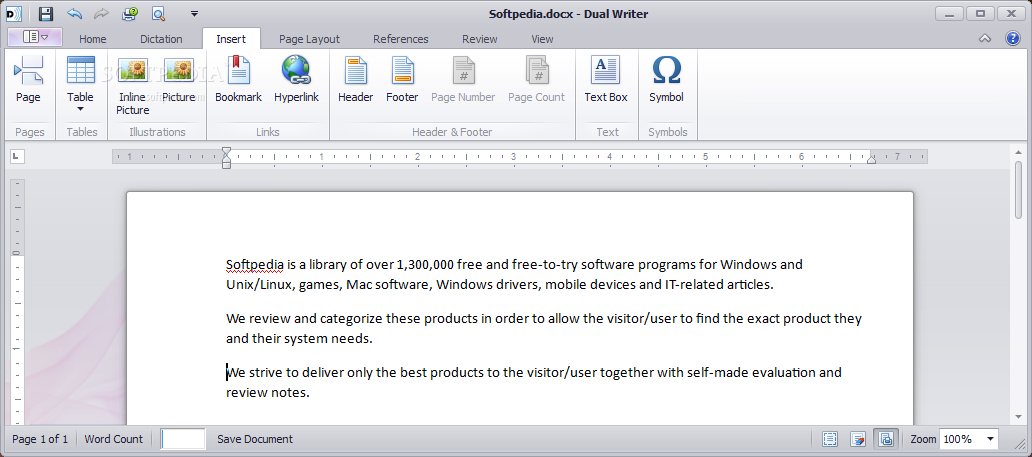The width and height of the screenshot is (1032, 457).
Task: Edit the document Footer
Action: click(402, 80)
